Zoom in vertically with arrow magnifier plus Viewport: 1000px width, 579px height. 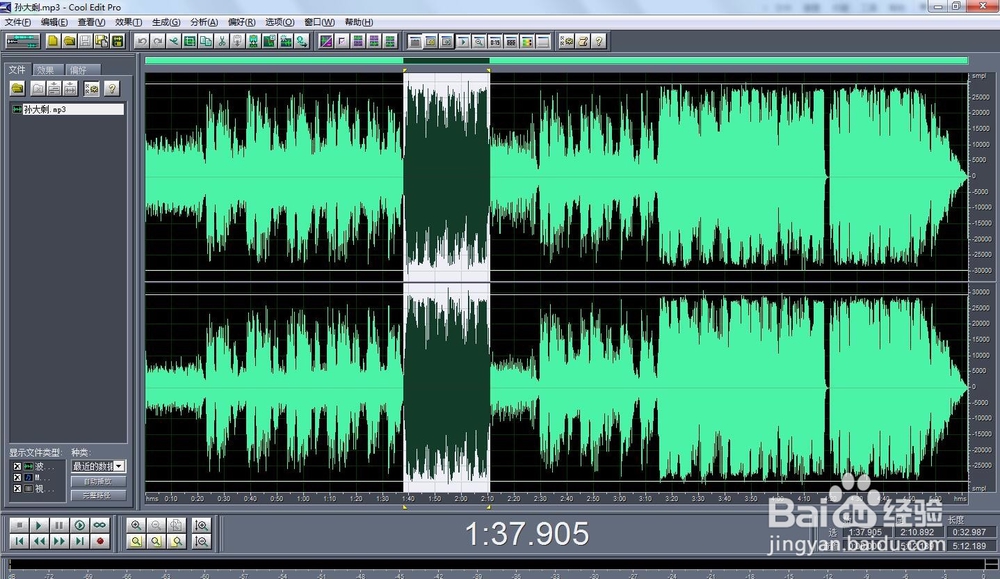(x=202, y=525)
